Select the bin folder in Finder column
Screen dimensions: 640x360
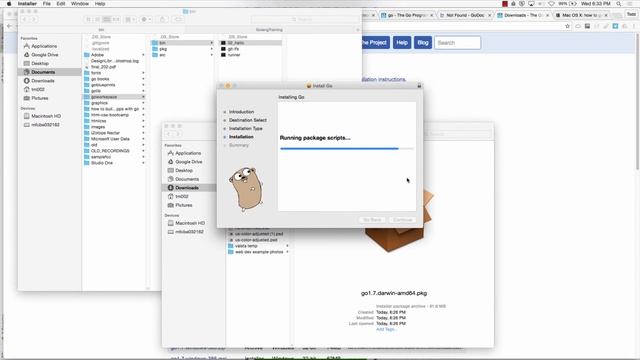coord(182,43)
